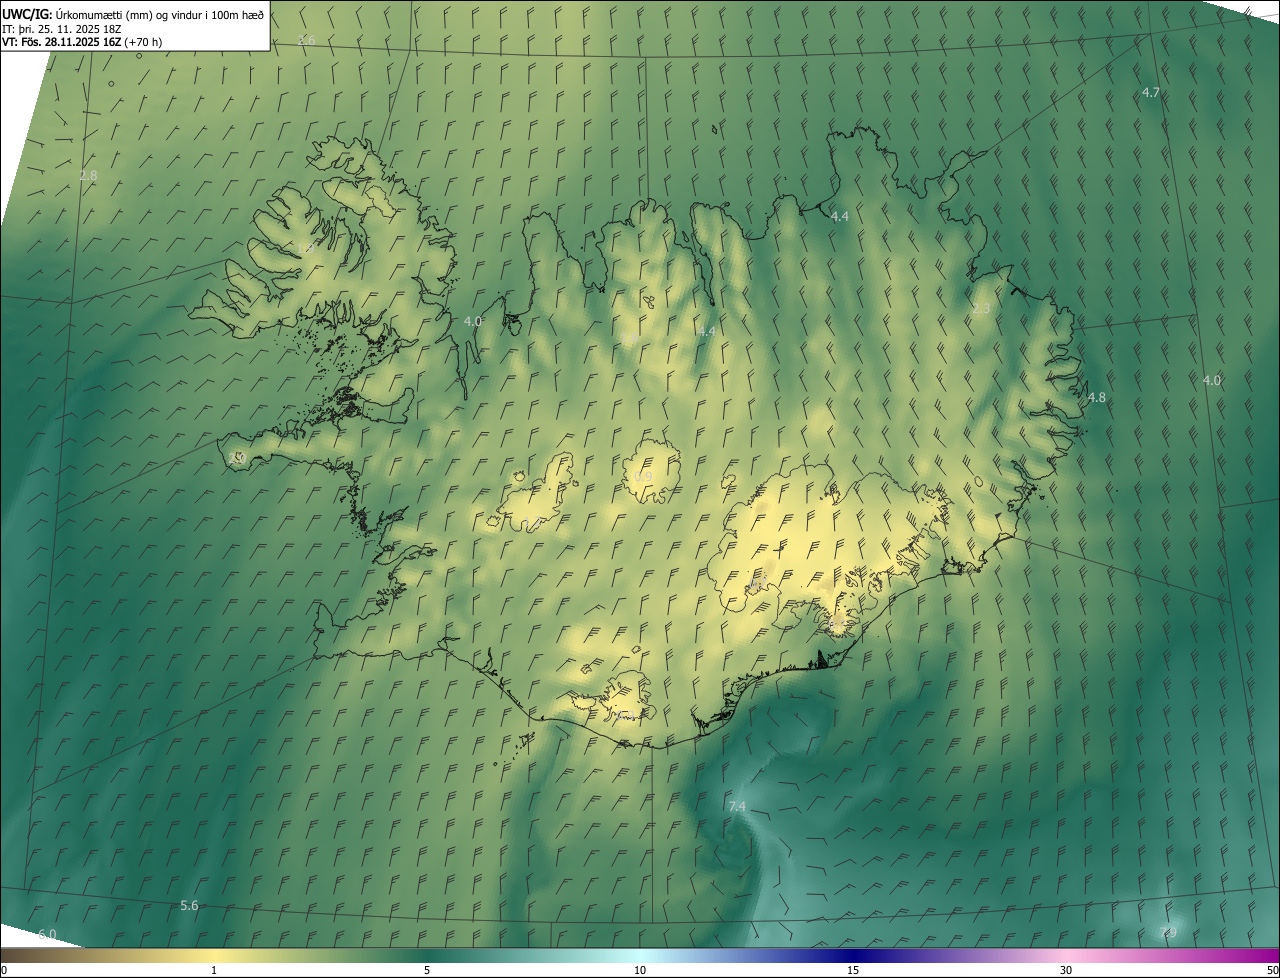The height and width of the screenshot is (978, 1280).
Task: Click the 5.6 precipitation value label
Action: coord(189,905)
